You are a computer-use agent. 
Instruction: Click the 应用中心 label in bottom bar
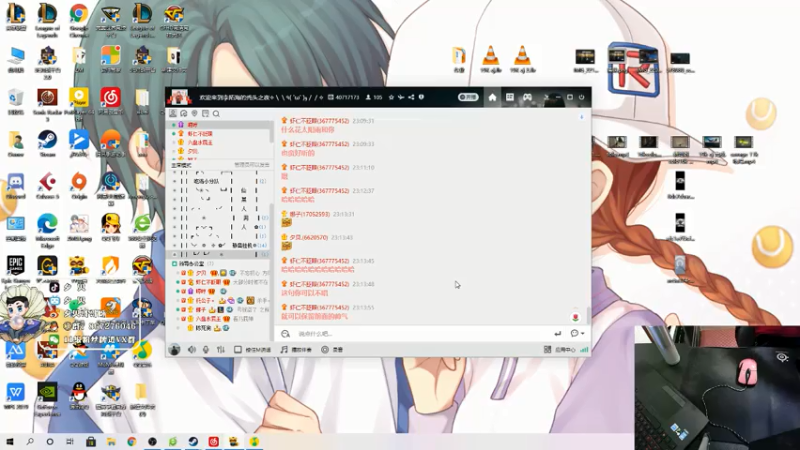click(565, 349)
